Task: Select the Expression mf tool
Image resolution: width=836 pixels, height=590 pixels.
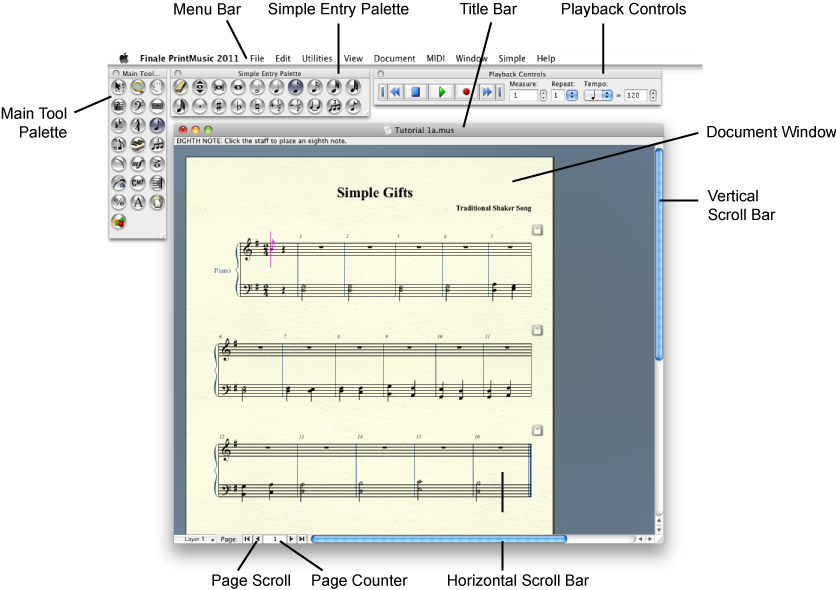Action: pos(138,164)
